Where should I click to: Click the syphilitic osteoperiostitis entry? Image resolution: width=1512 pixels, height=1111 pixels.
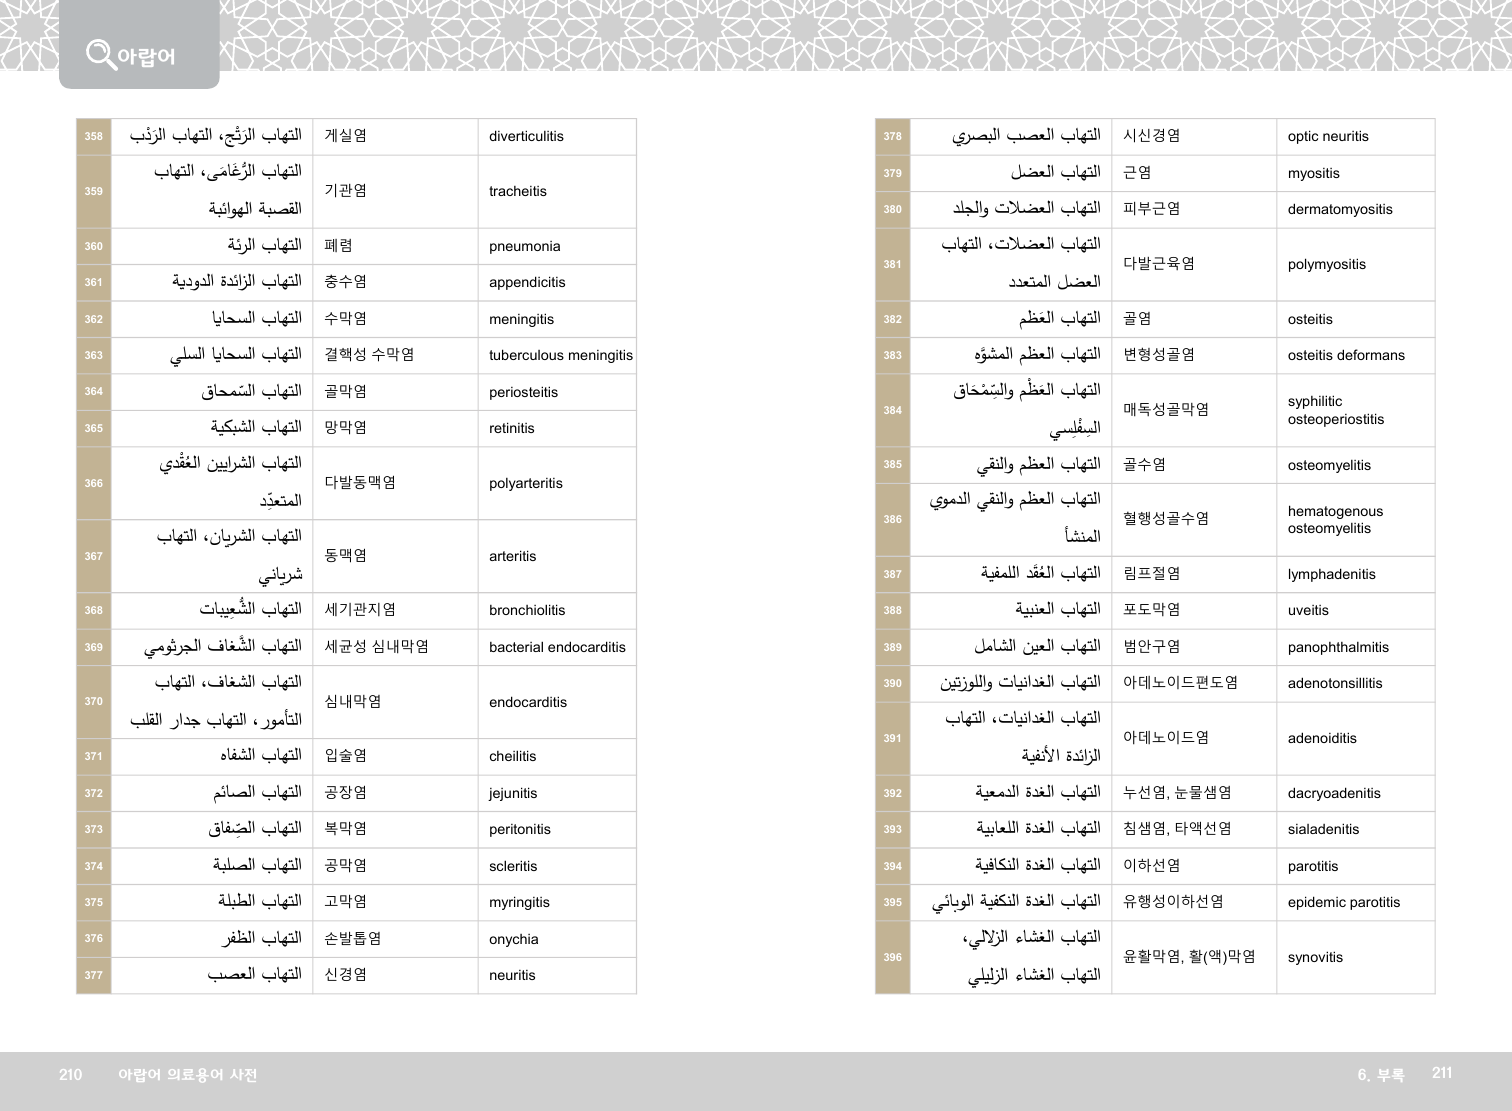(1335, 410)
